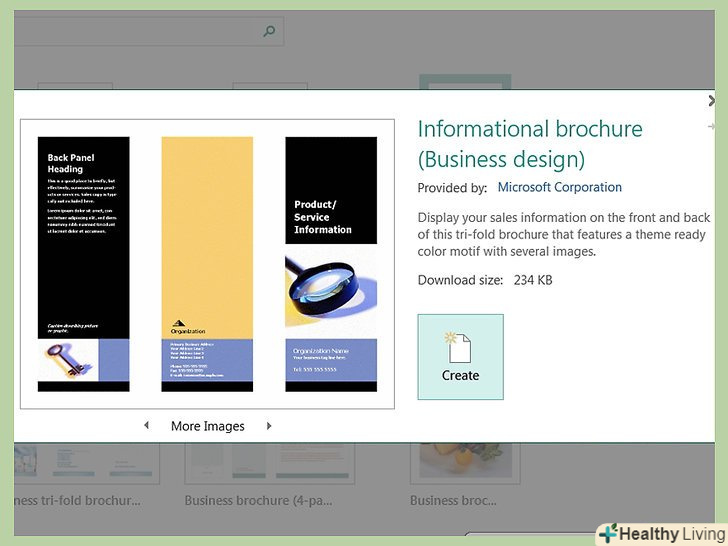The height and width of the screenshot is (546, 728).
Task: Open the Microsoft Corporation provider link
Action: click(x=559, y=187)
